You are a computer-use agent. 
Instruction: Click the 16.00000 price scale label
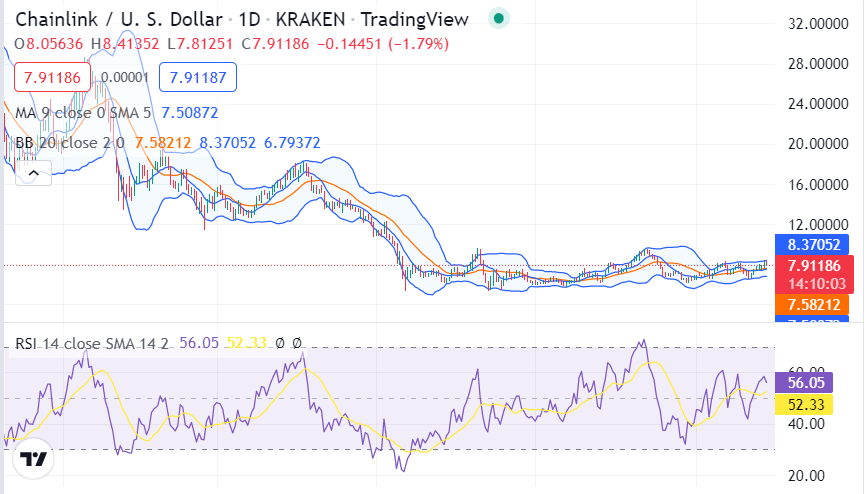(818, 184)
